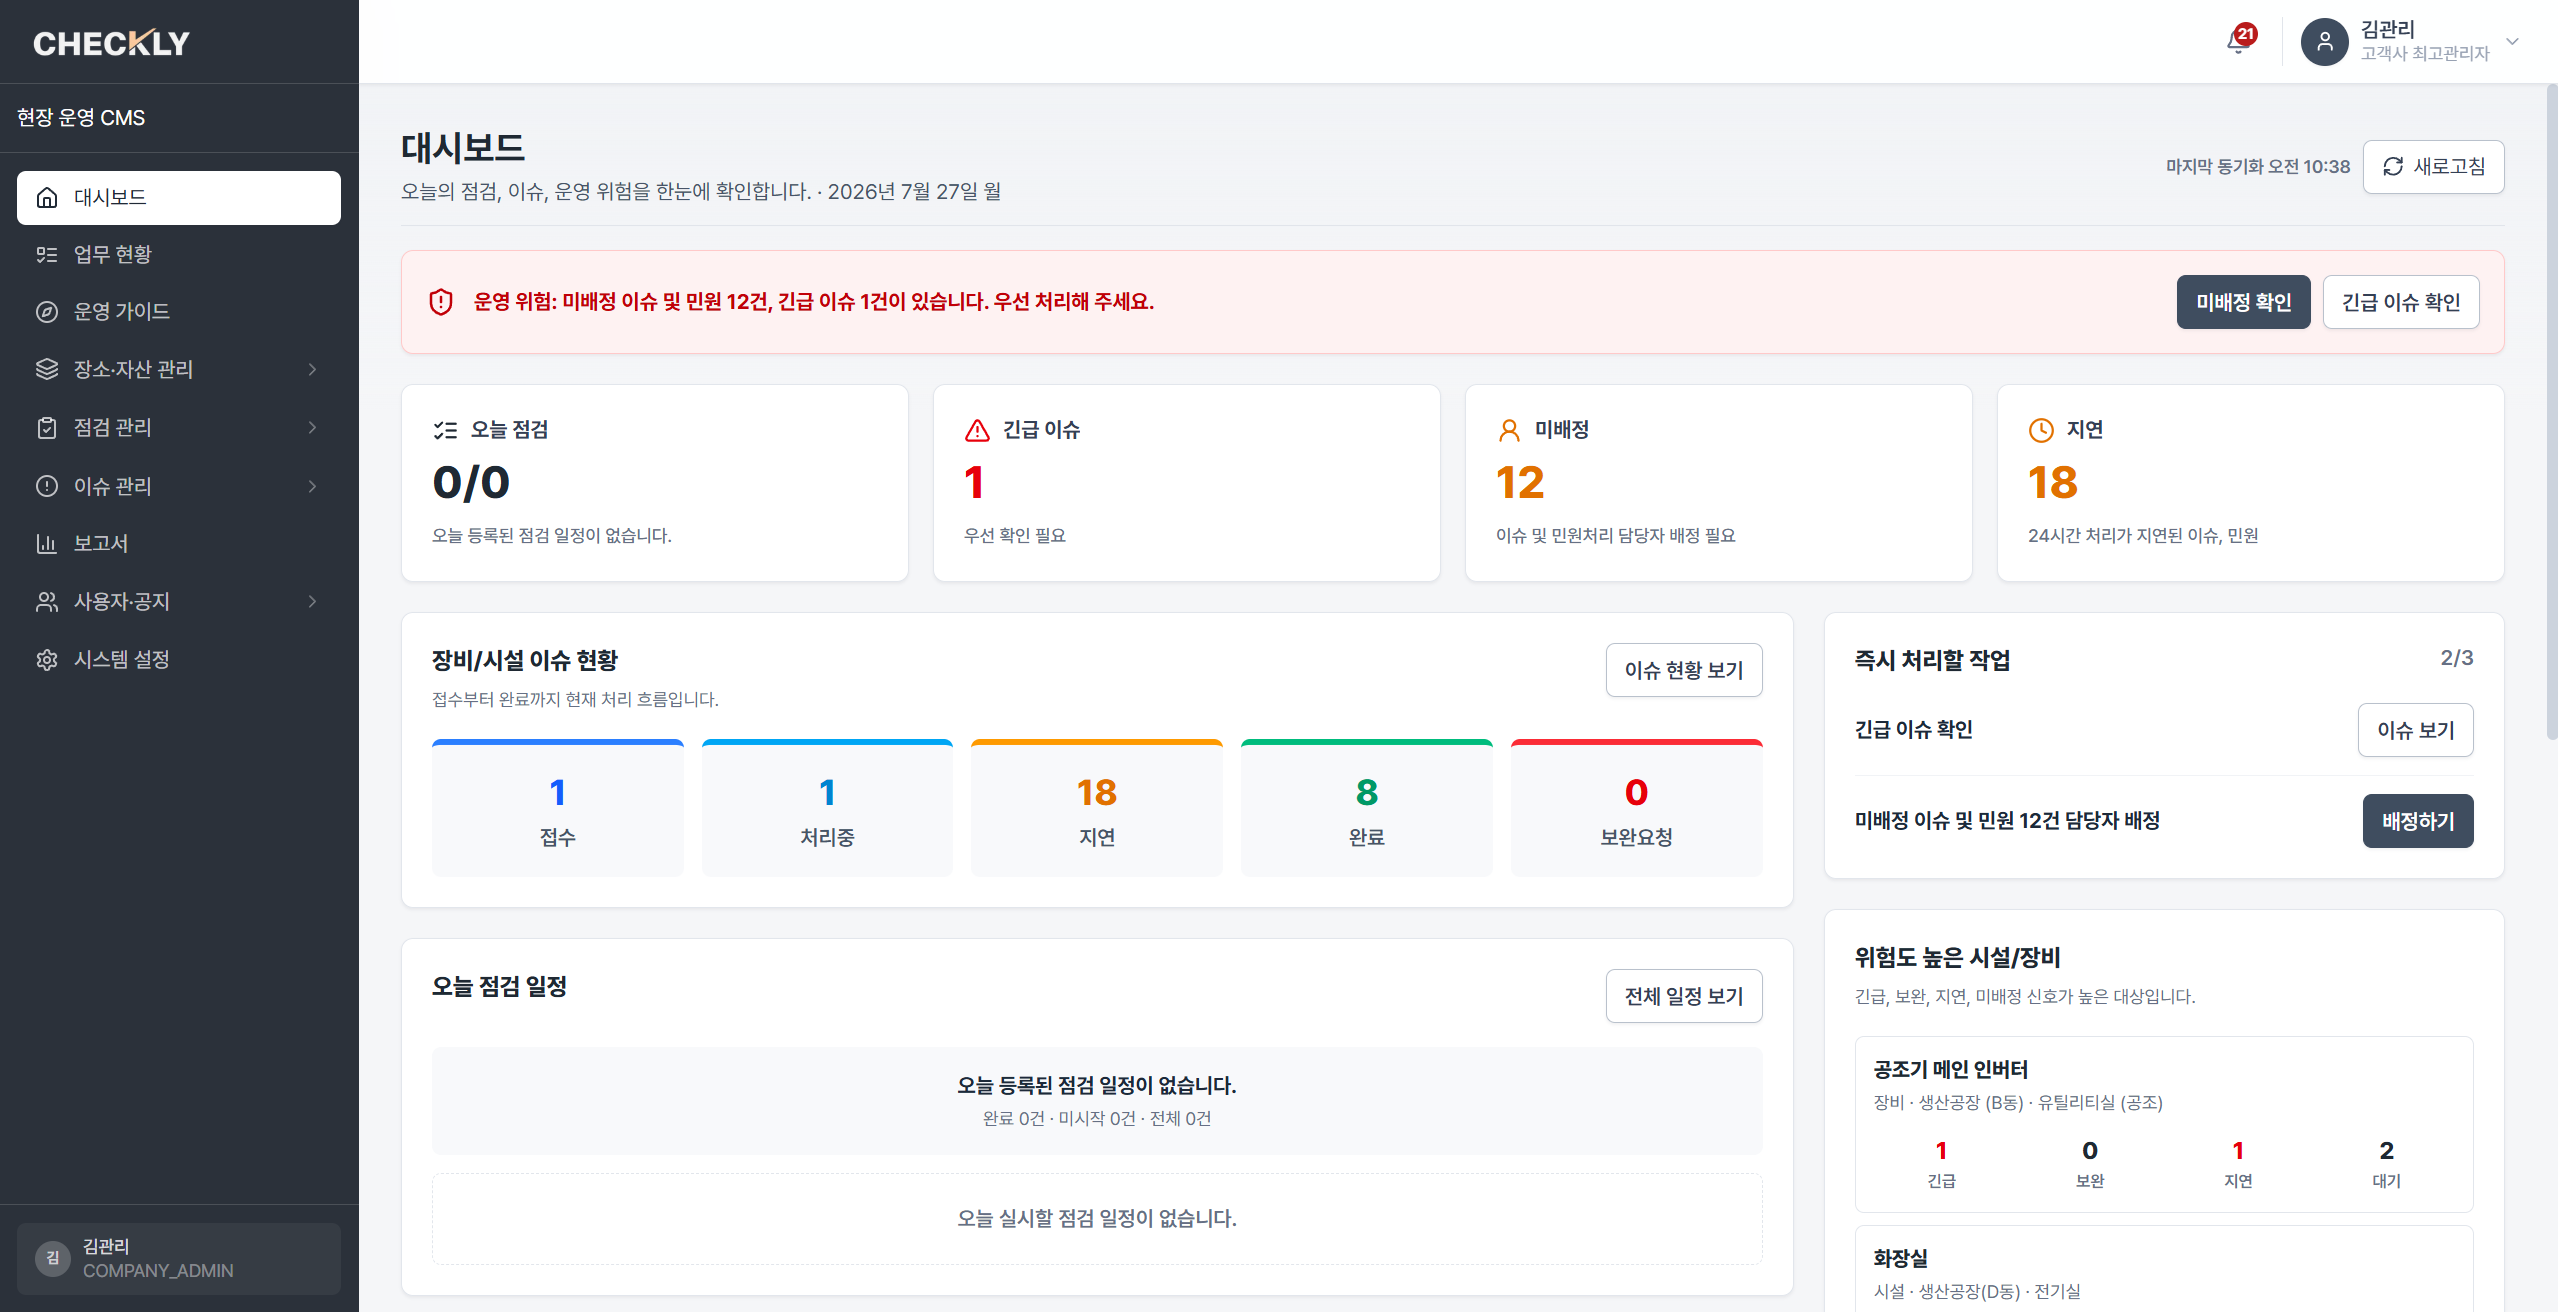The height and width of the screenshot is (1312, 2558).
Task: Click the 이슈 현황 보기 button
Action: tap(1684, 670)
